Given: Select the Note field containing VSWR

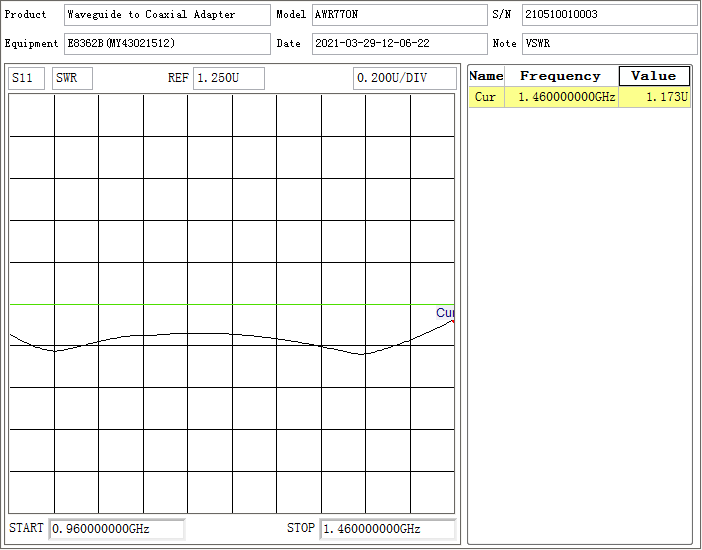Looking at the screenshot, I should 608,44.
